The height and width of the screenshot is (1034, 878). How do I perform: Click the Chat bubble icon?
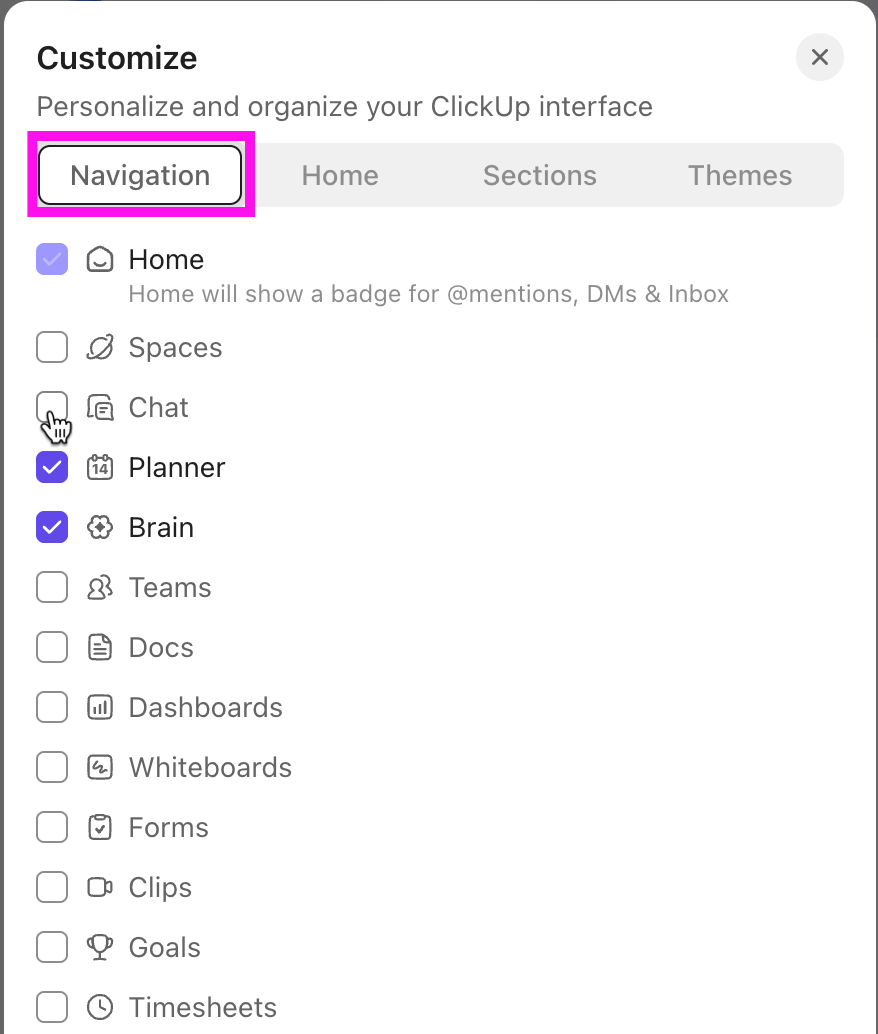pos(100,407)
